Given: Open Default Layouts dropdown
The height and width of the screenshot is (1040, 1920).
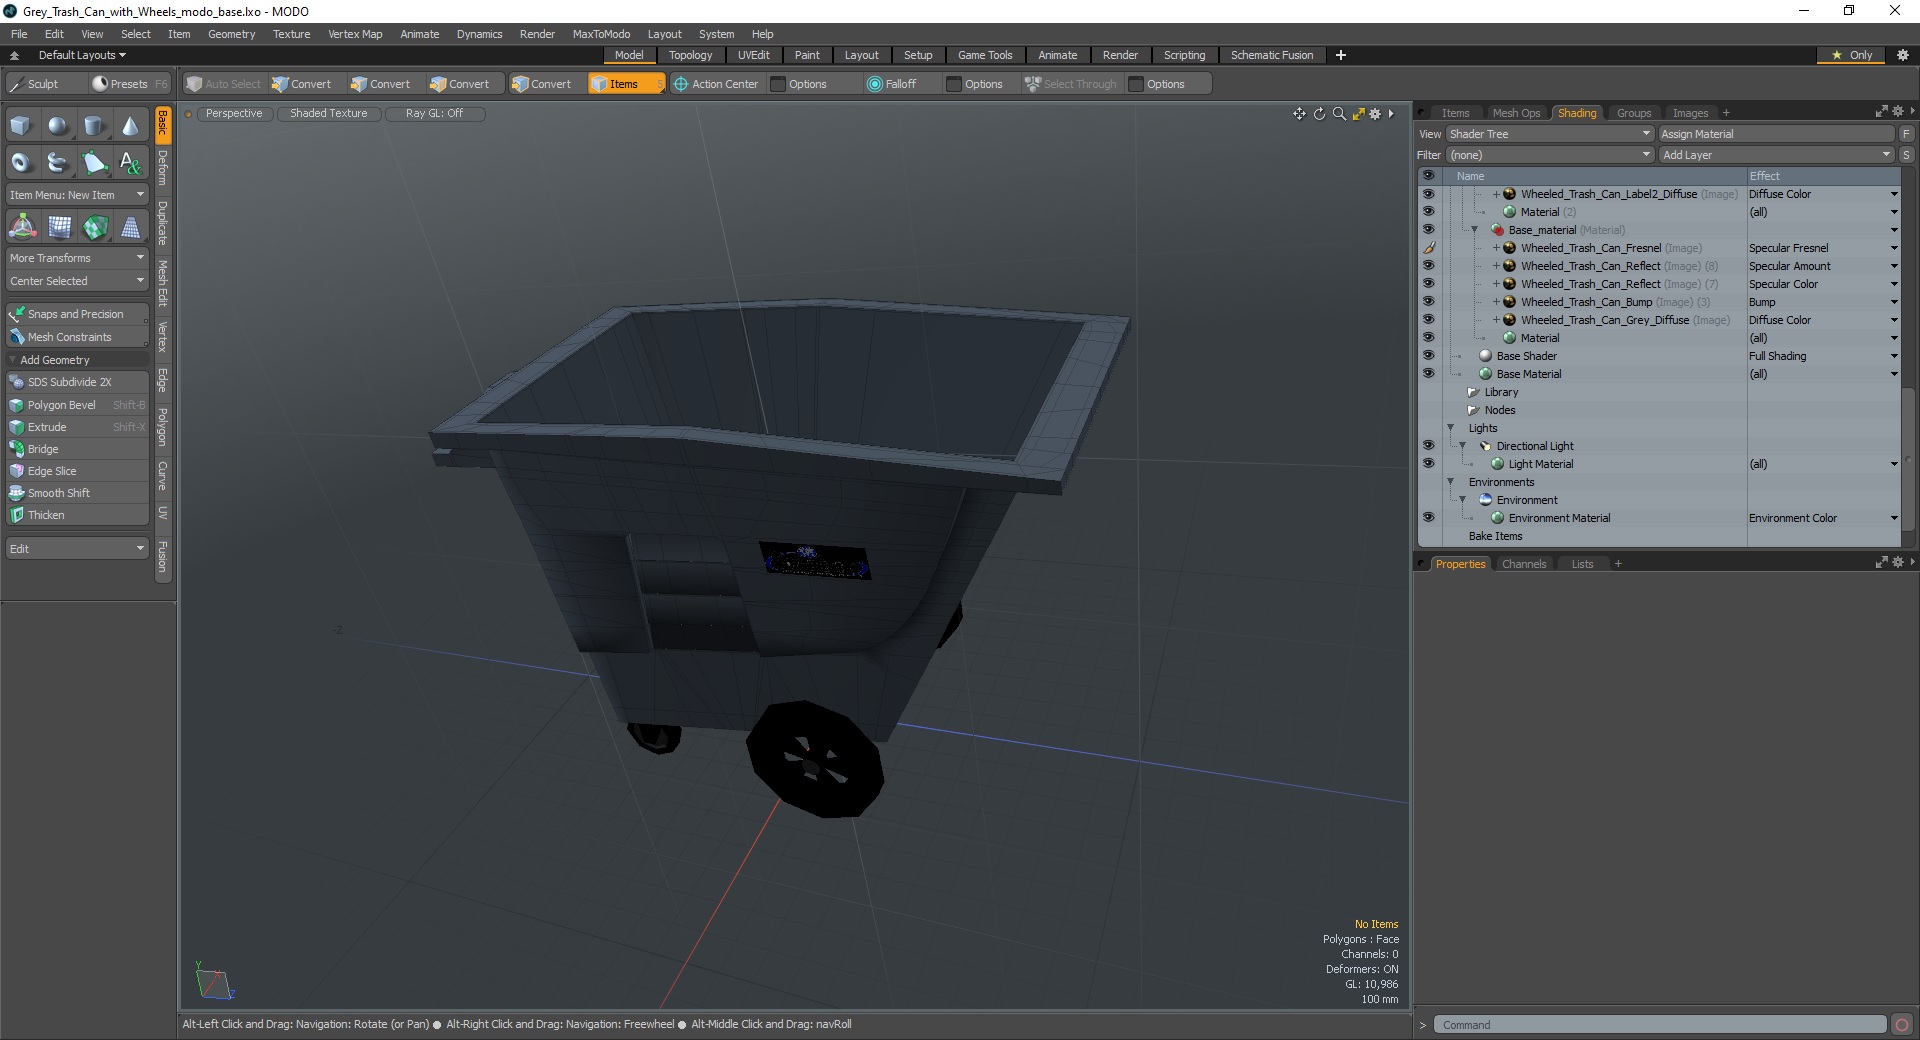Looking at the screenshot, I should point(81,55).
